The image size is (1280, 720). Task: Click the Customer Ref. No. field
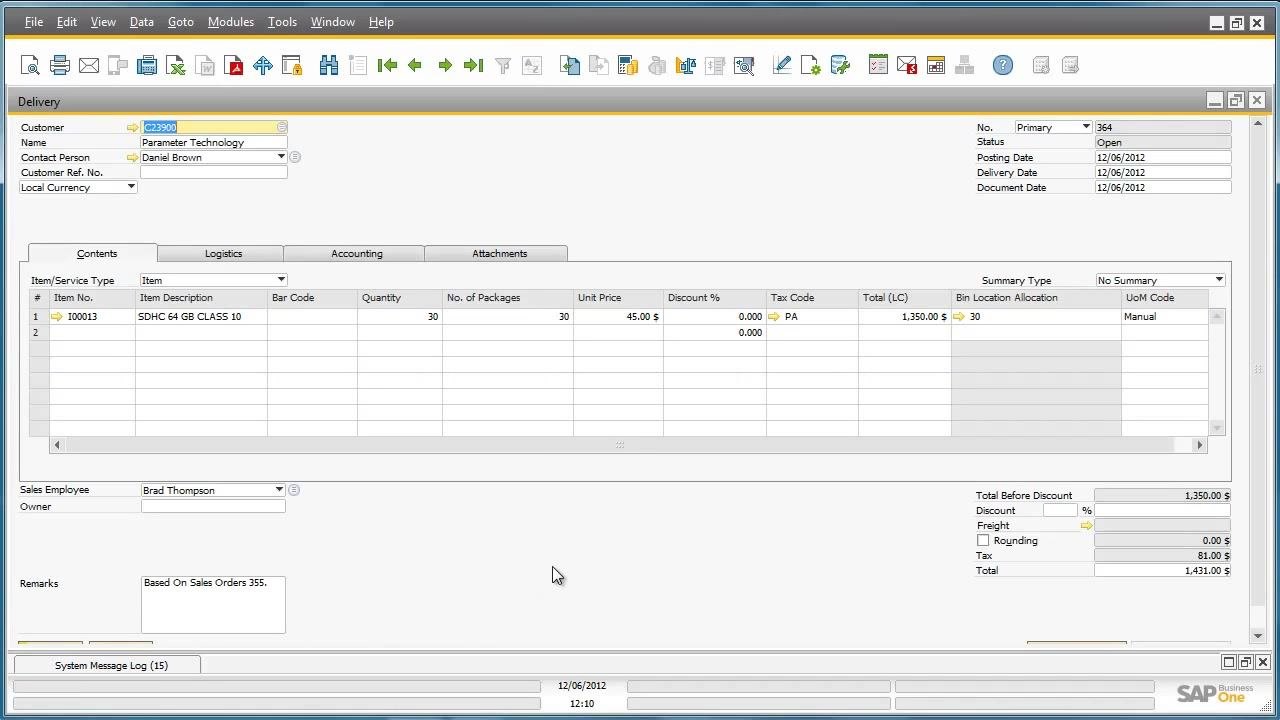click(214, 173)
